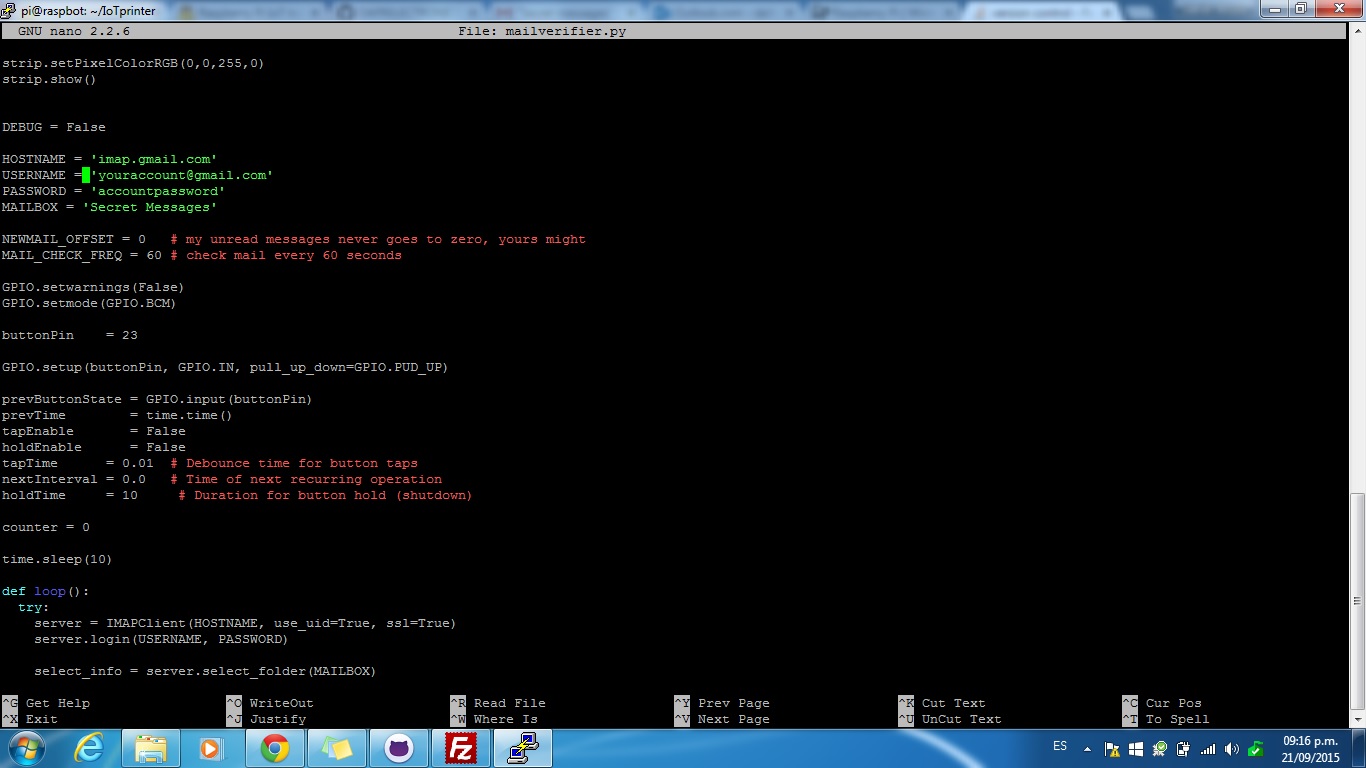
Task: Click the 'youraccount@gmail.com' username string
Action: click(182, 175)
